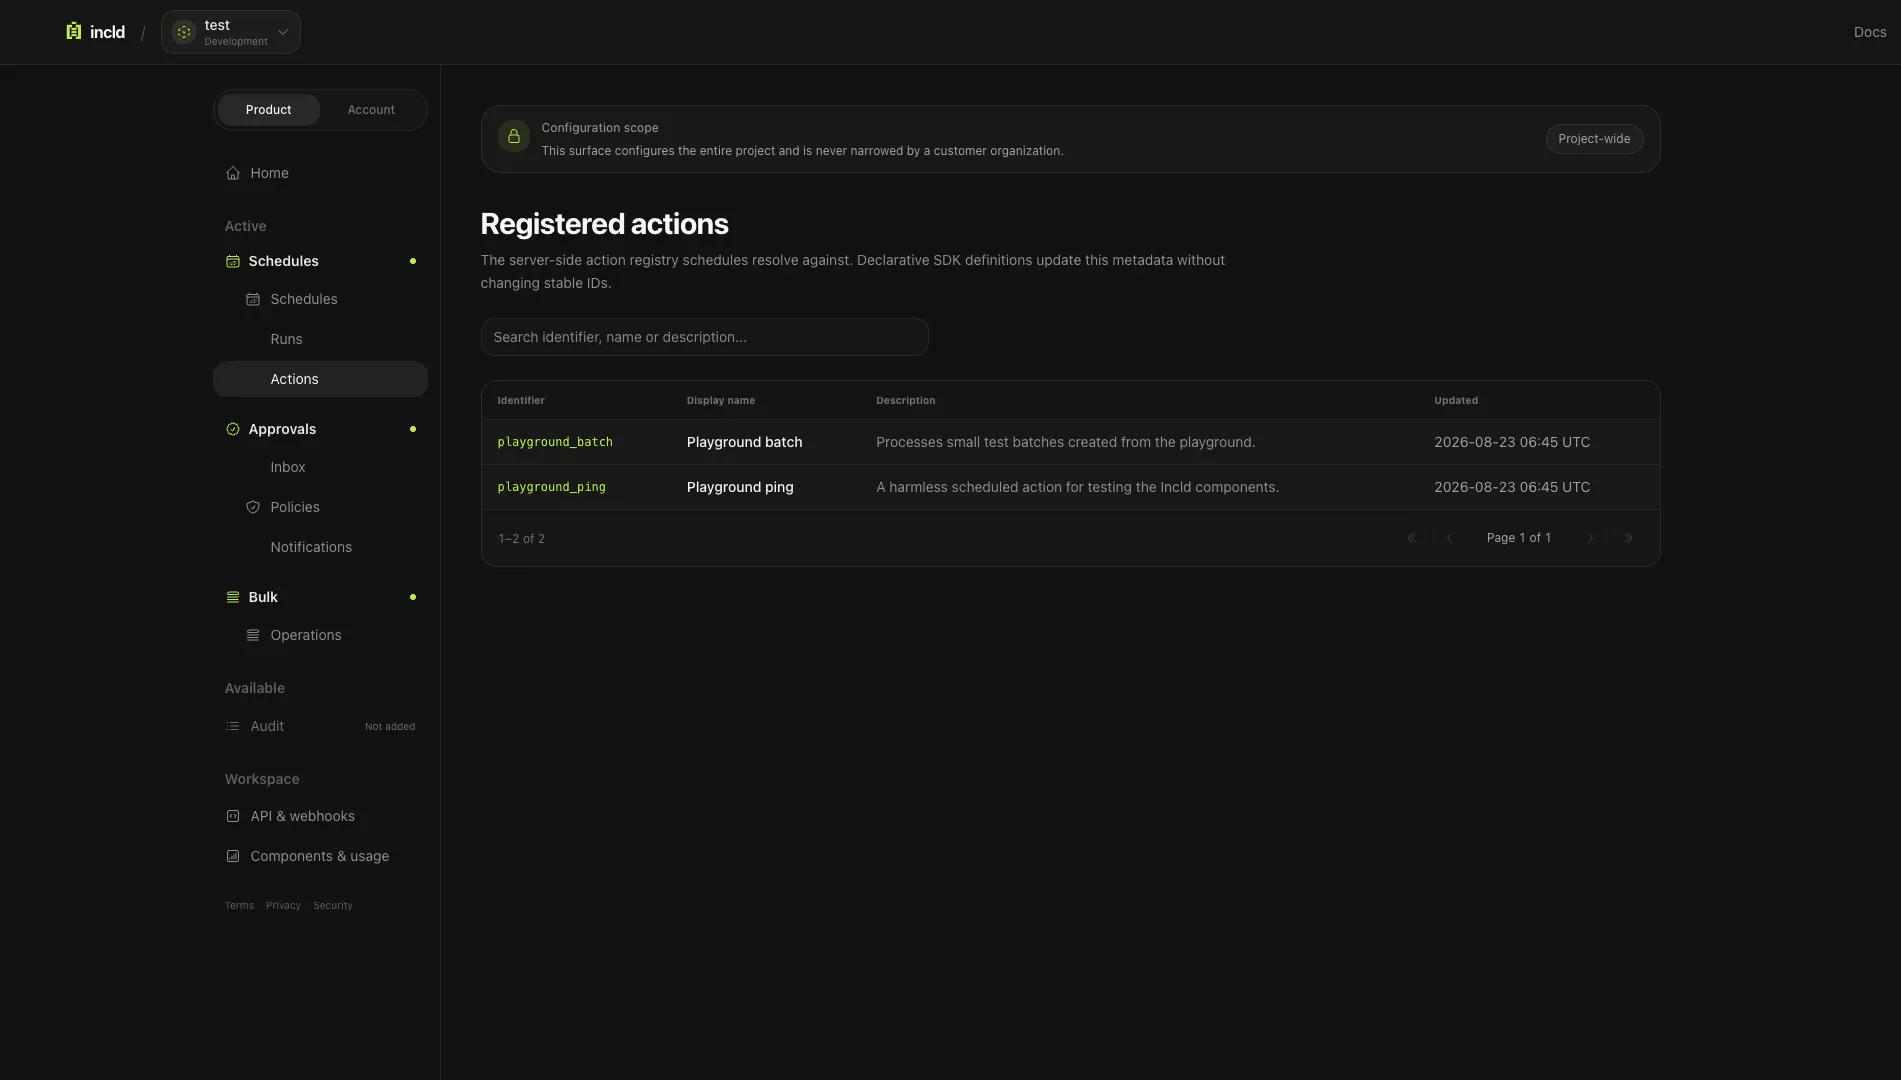Click the Configuration scope lock icon
This screenshot has width=1901, height=1080.
[514, 136]
